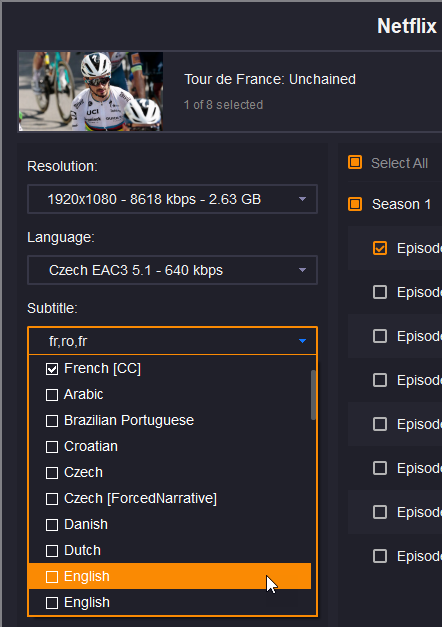
Task: Check the last English subtitle checkbox
Action: [52, 603]
